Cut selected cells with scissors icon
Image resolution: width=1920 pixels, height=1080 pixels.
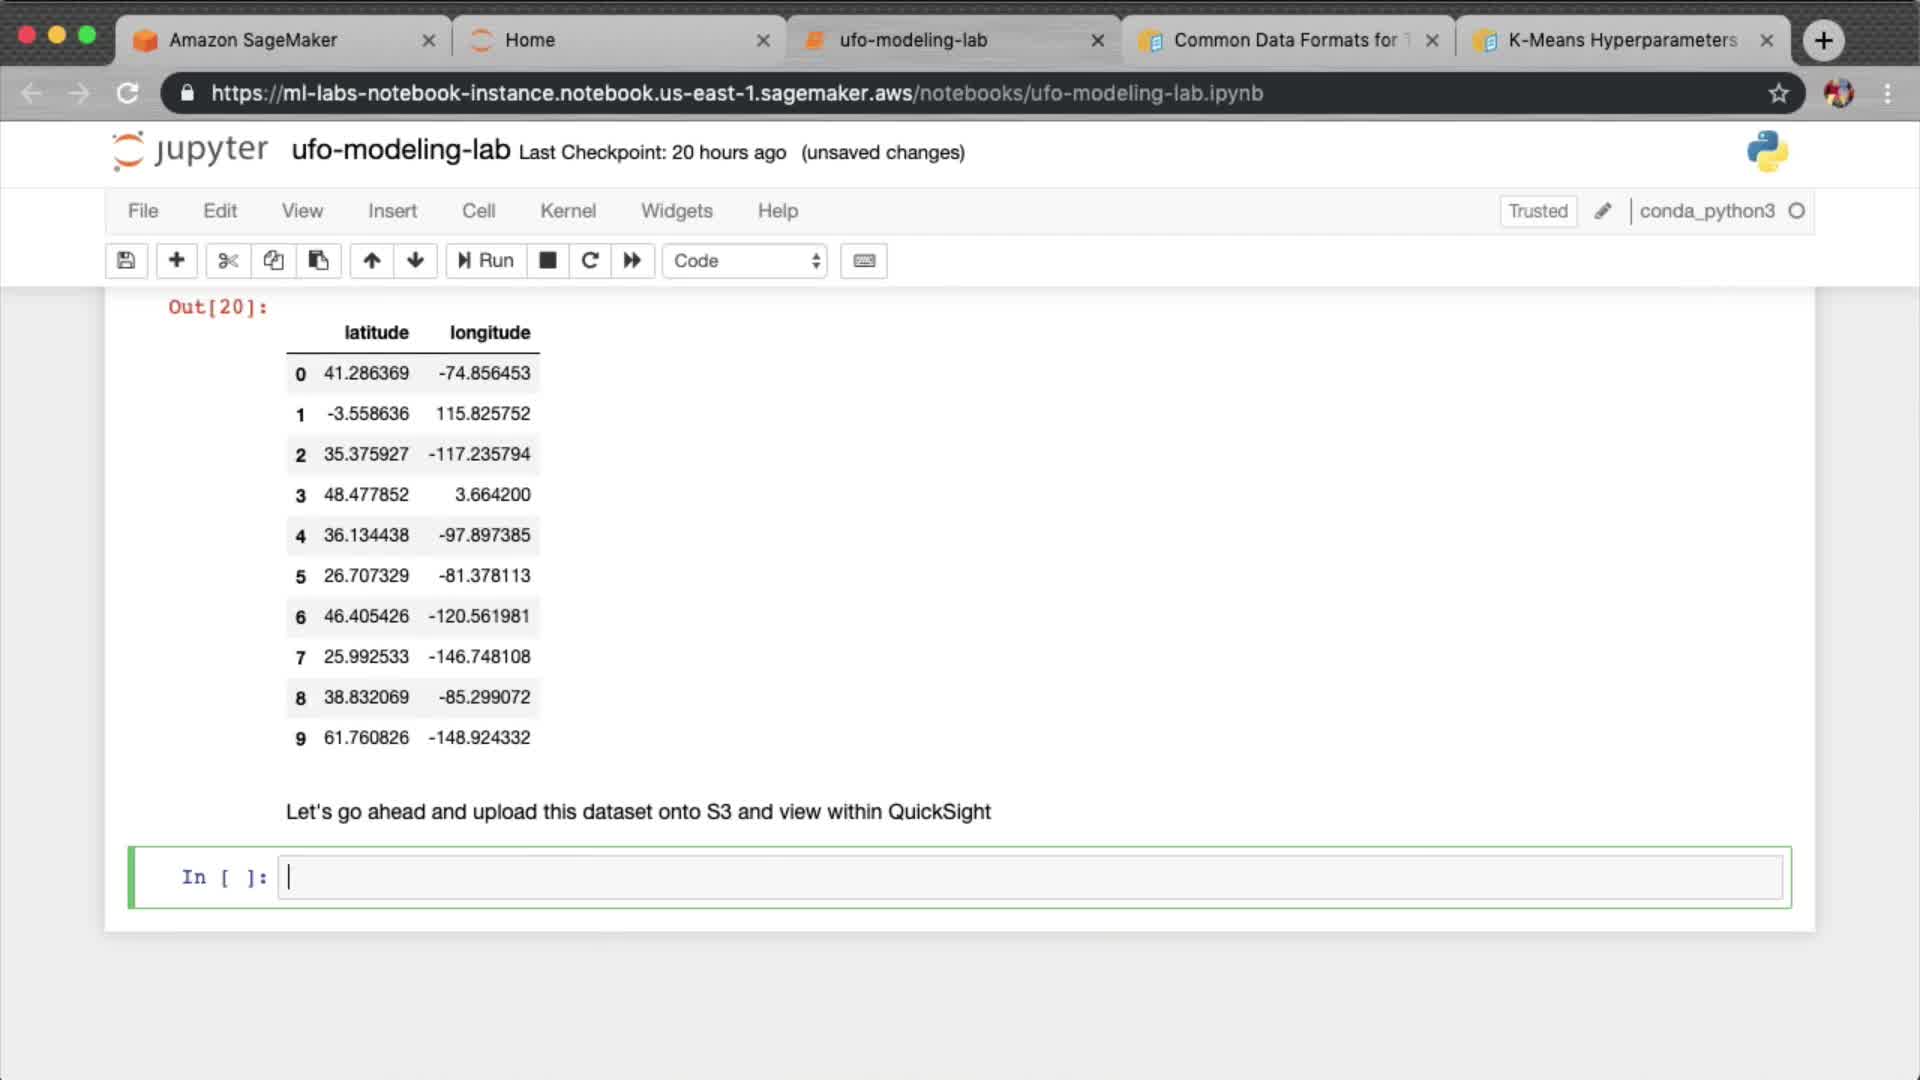click(228, 261)
